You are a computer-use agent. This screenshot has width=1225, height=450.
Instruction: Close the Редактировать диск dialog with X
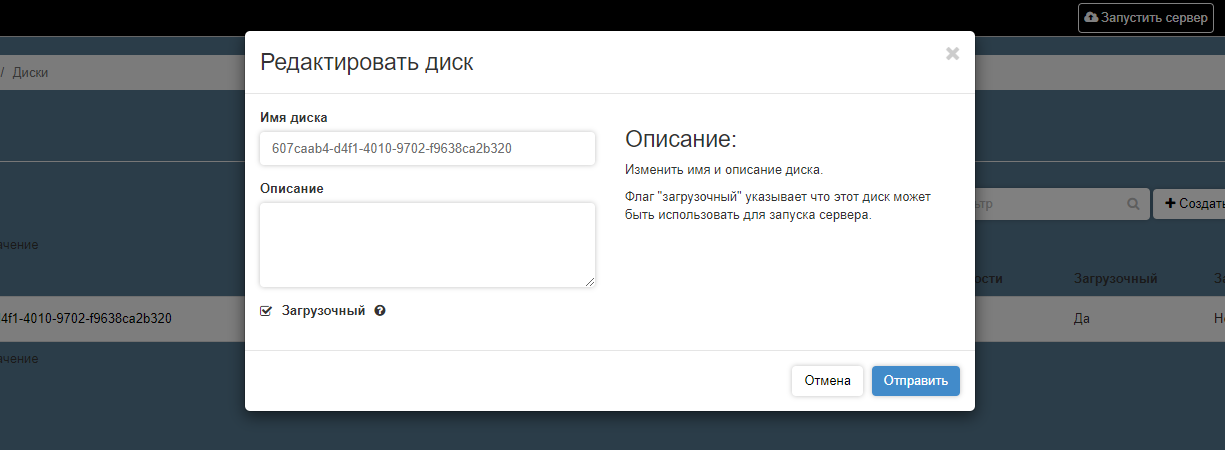point(952,54)
